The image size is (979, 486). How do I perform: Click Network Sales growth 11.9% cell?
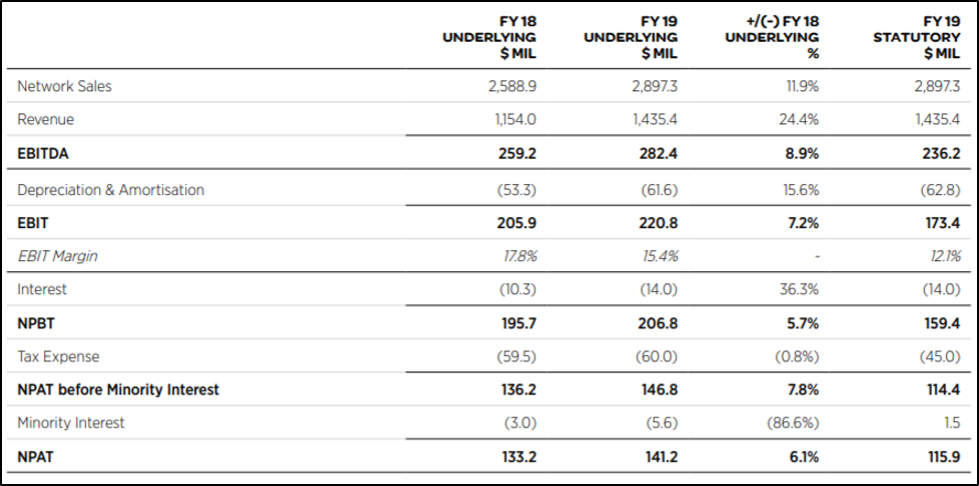pyautogui.click(x=802, y=86)
